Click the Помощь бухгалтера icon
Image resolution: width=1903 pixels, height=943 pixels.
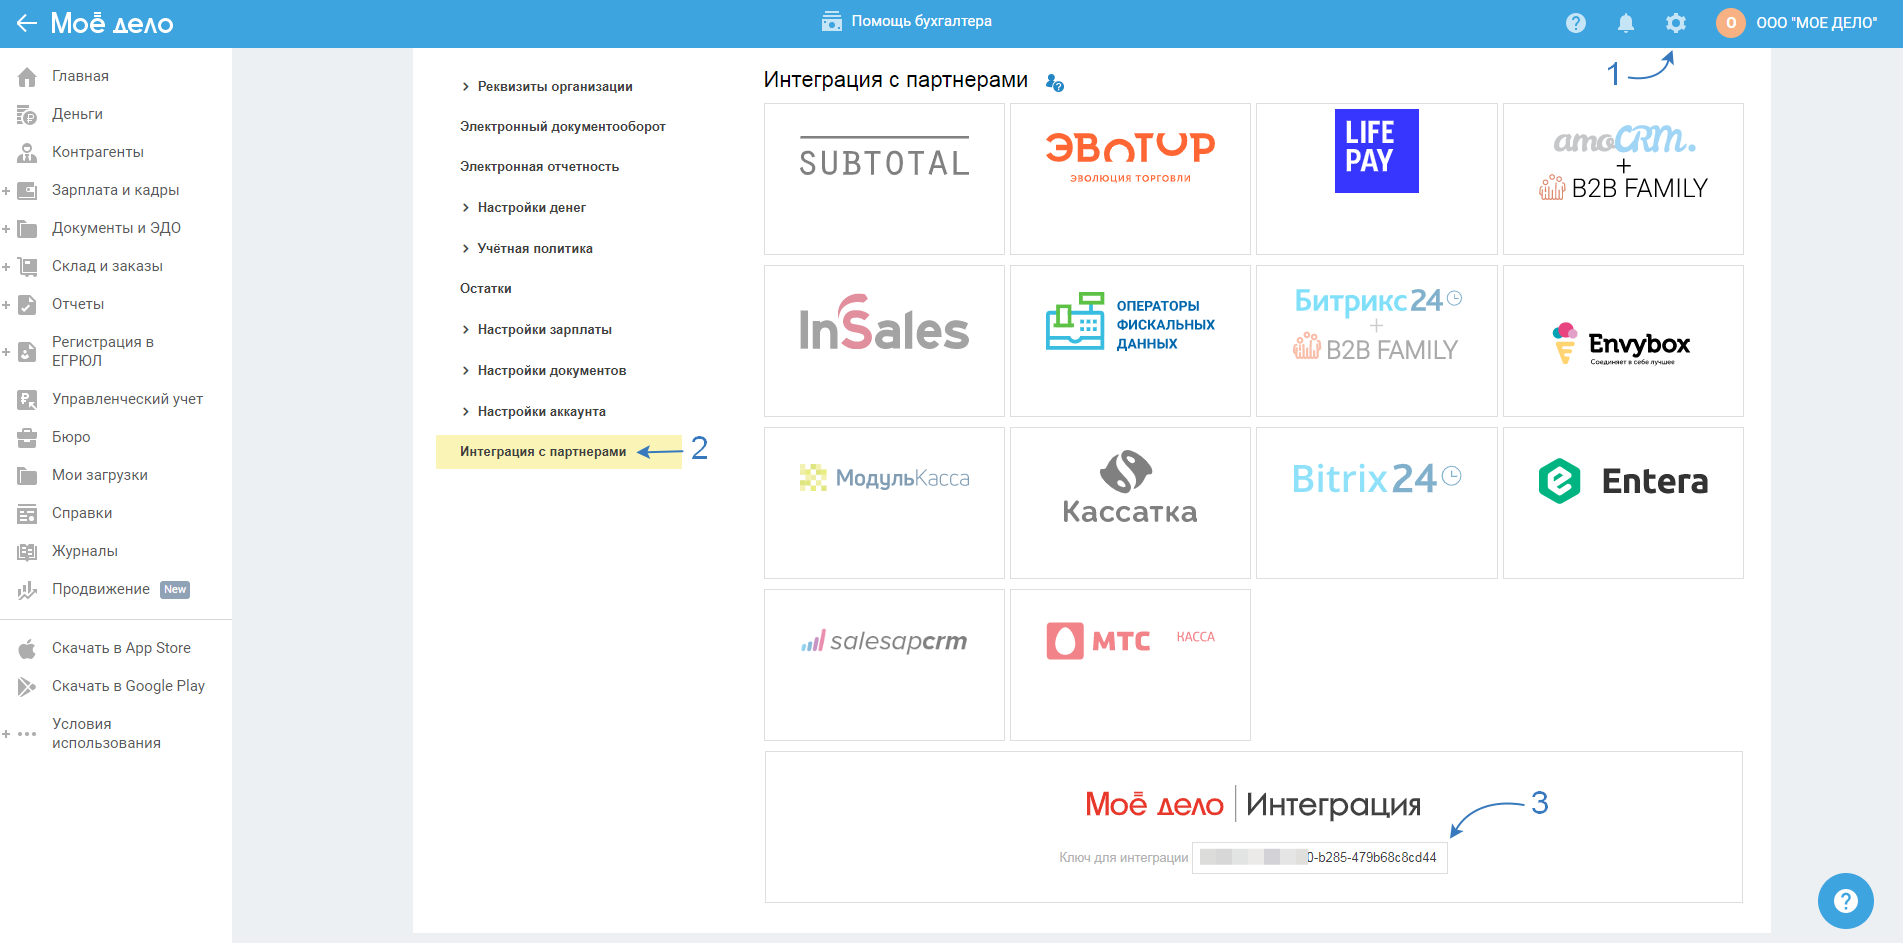[x=832, y=21]
